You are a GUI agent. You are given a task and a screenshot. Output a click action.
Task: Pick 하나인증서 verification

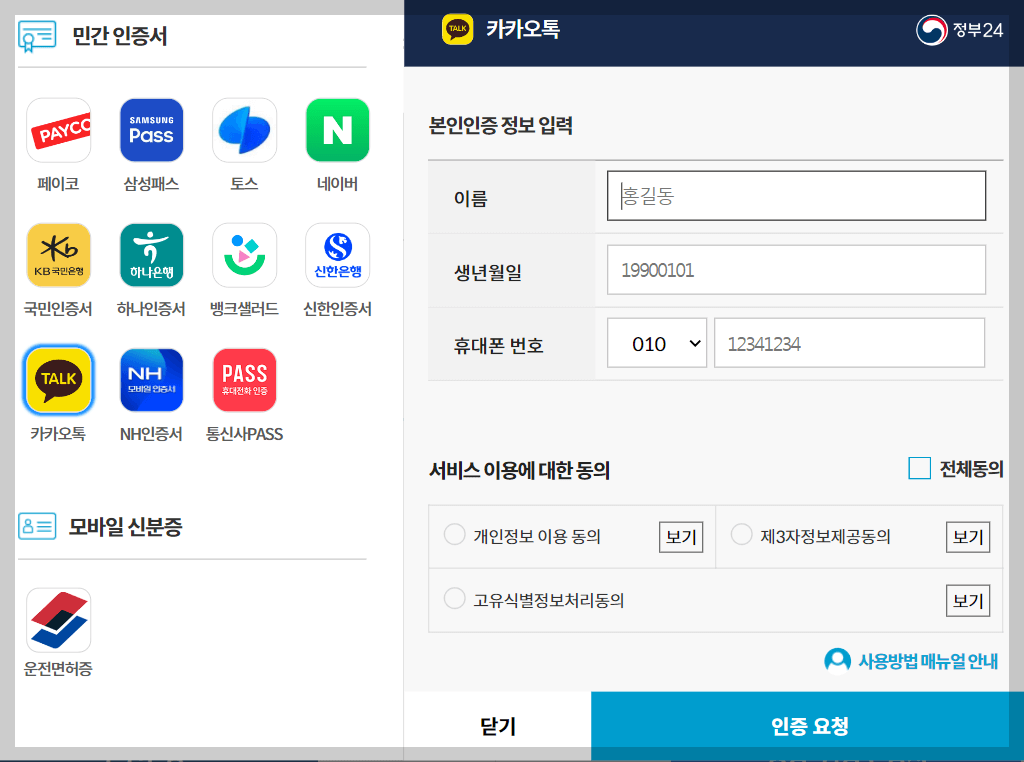(x=151, y=255)
